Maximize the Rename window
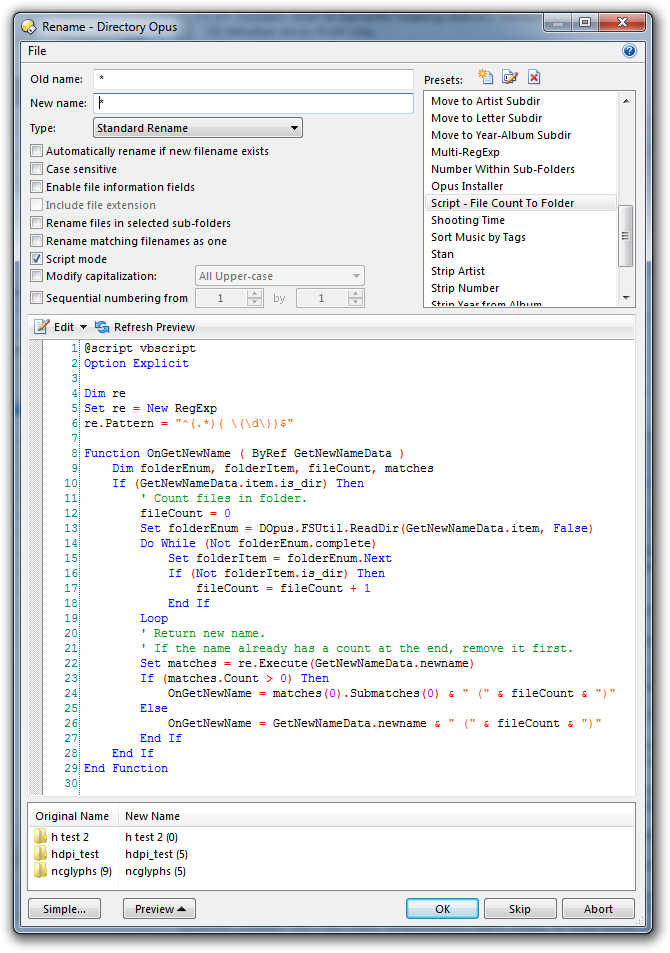Viewport: 670px width, 953px height. pyautogui.click(x=585, y=22)
